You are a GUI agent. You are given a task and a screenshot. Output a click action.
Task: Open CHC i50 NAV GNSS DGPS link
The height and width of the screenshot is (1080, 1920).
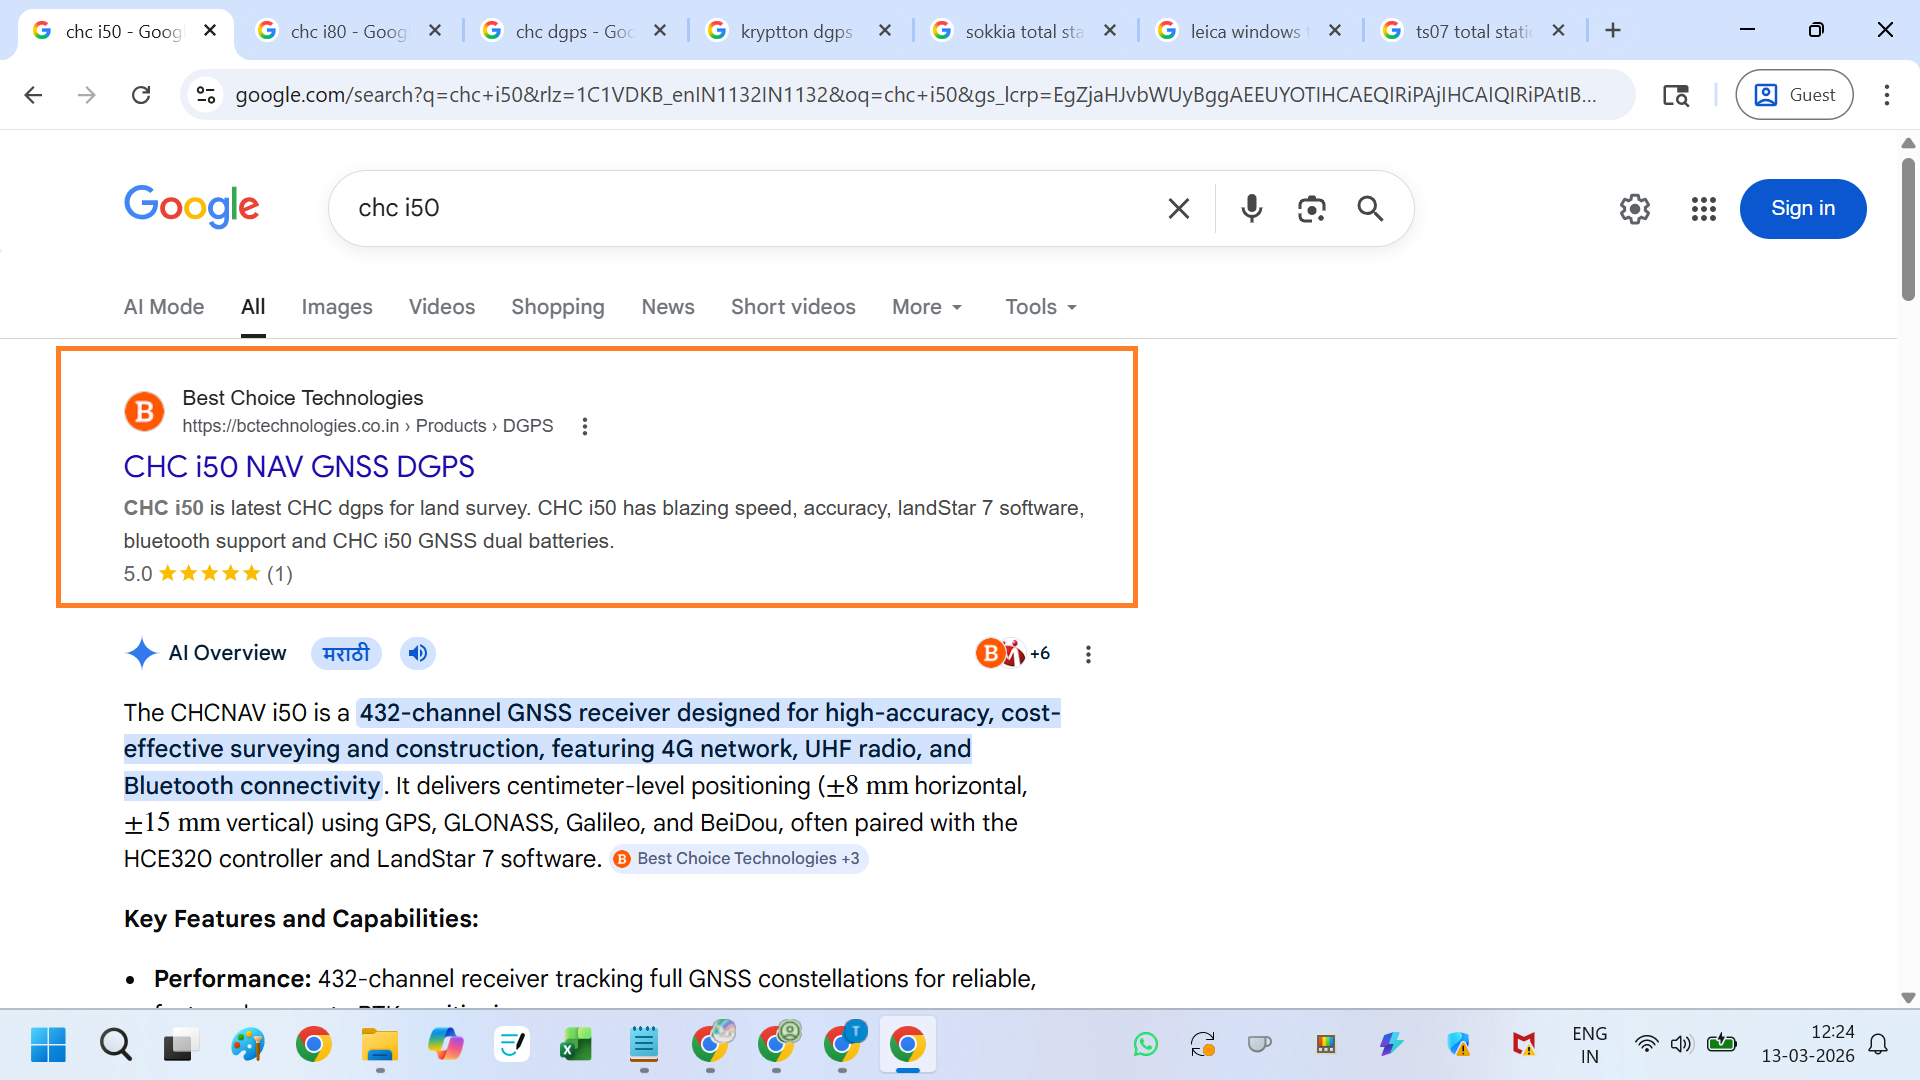(x=299, y=466)
